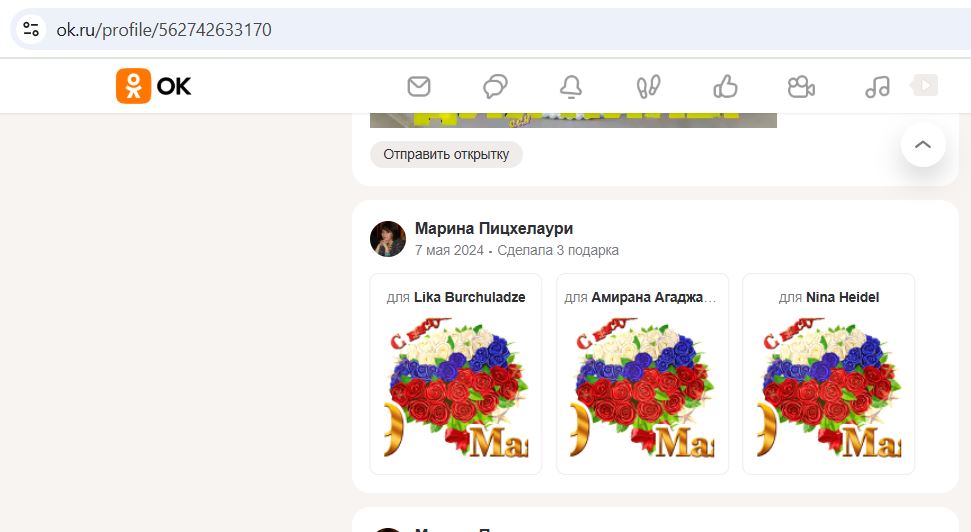The image size is (971, 532).
Task: Click Марина Пицхелаури avatar photo
Action: 388,238
